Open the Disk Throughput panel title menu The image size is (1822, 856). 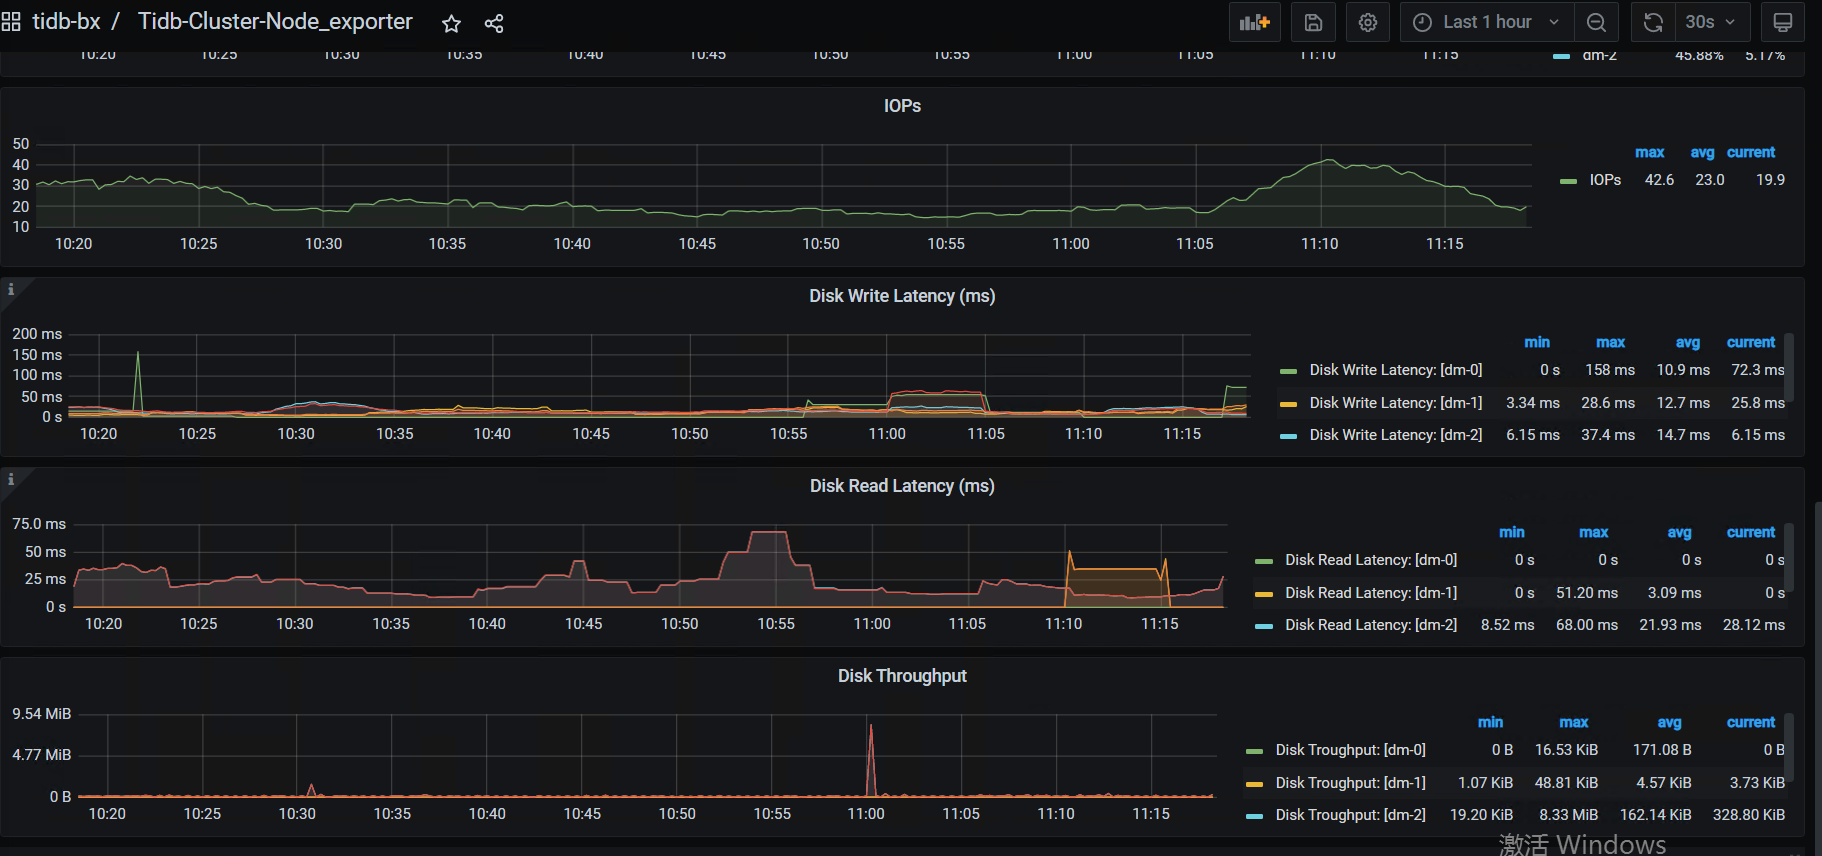902,676
